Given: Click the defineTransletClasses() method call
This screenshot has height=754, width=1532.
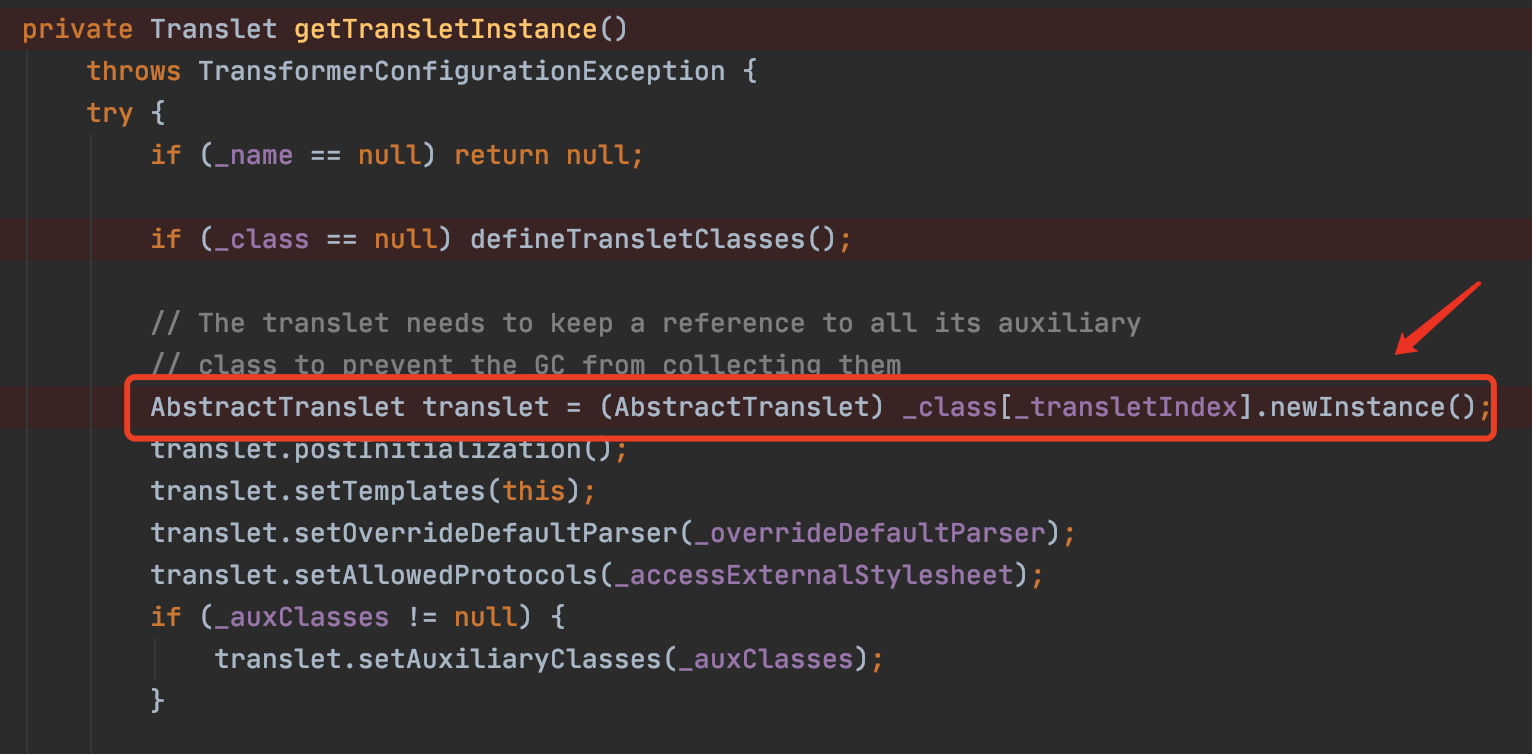Looking at the screenshot, I should coord(652,239).
